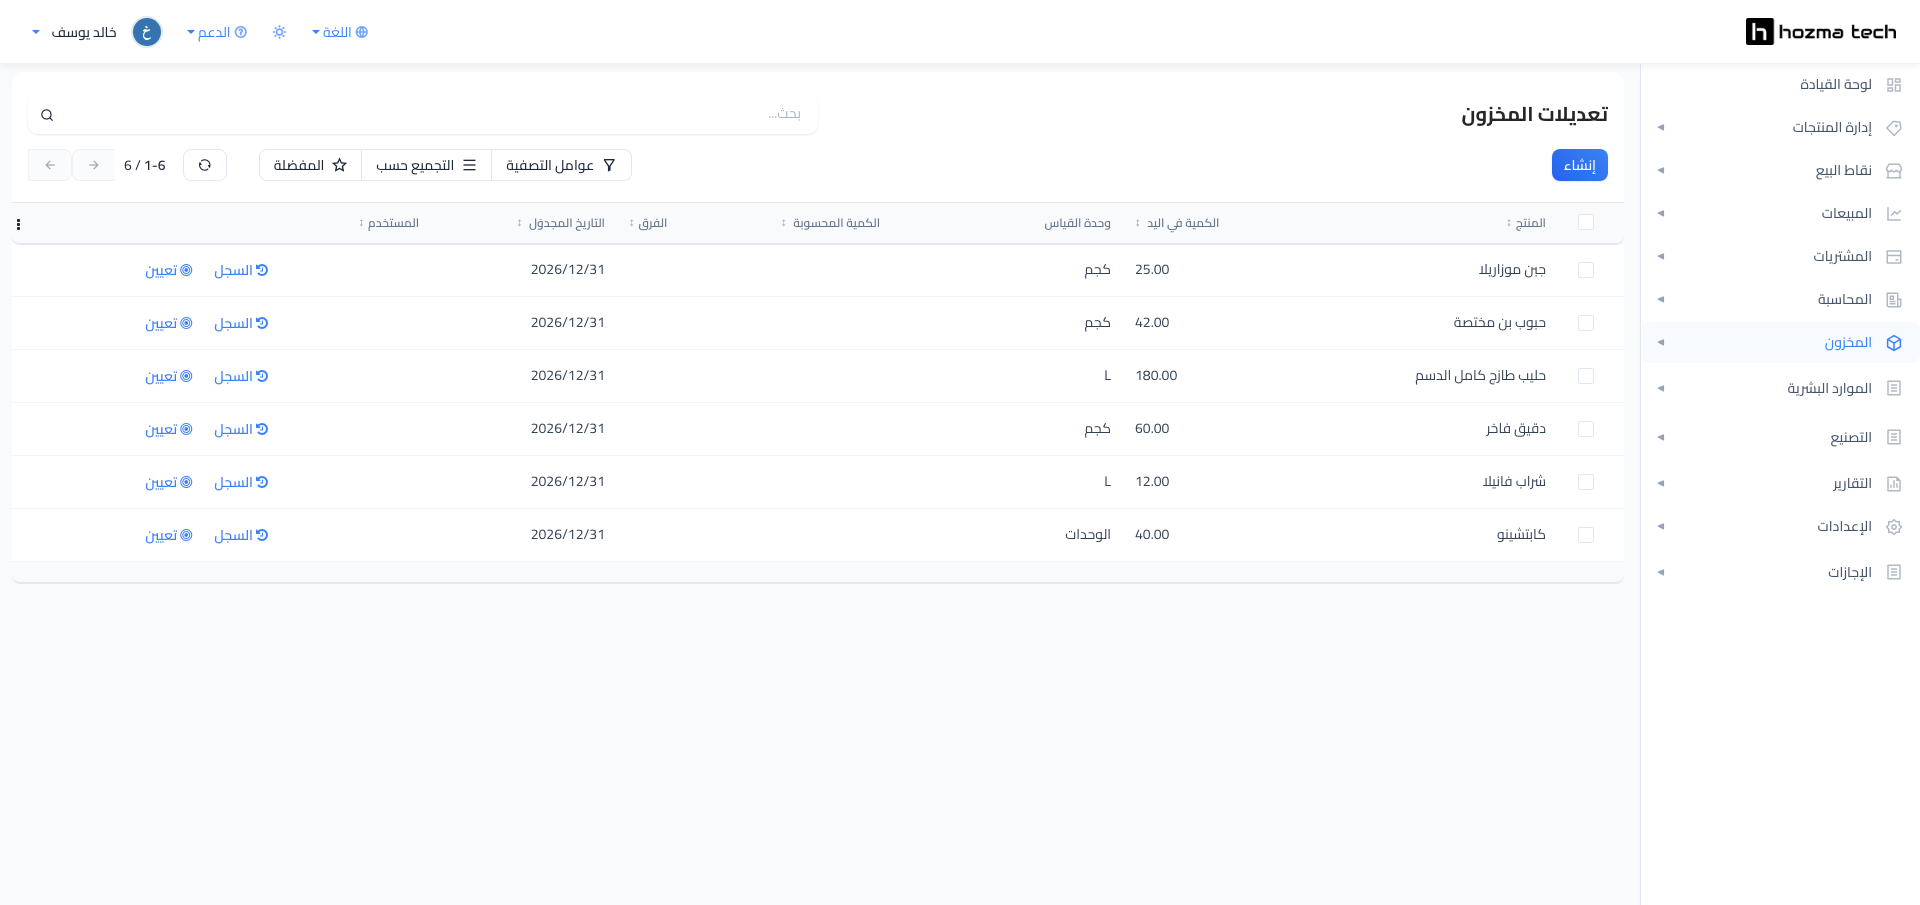Select دقيق فاخر row checkbox
The height and width of the screenshot is (905, 1920).
pyautogui.click(x=1585, y=429)
